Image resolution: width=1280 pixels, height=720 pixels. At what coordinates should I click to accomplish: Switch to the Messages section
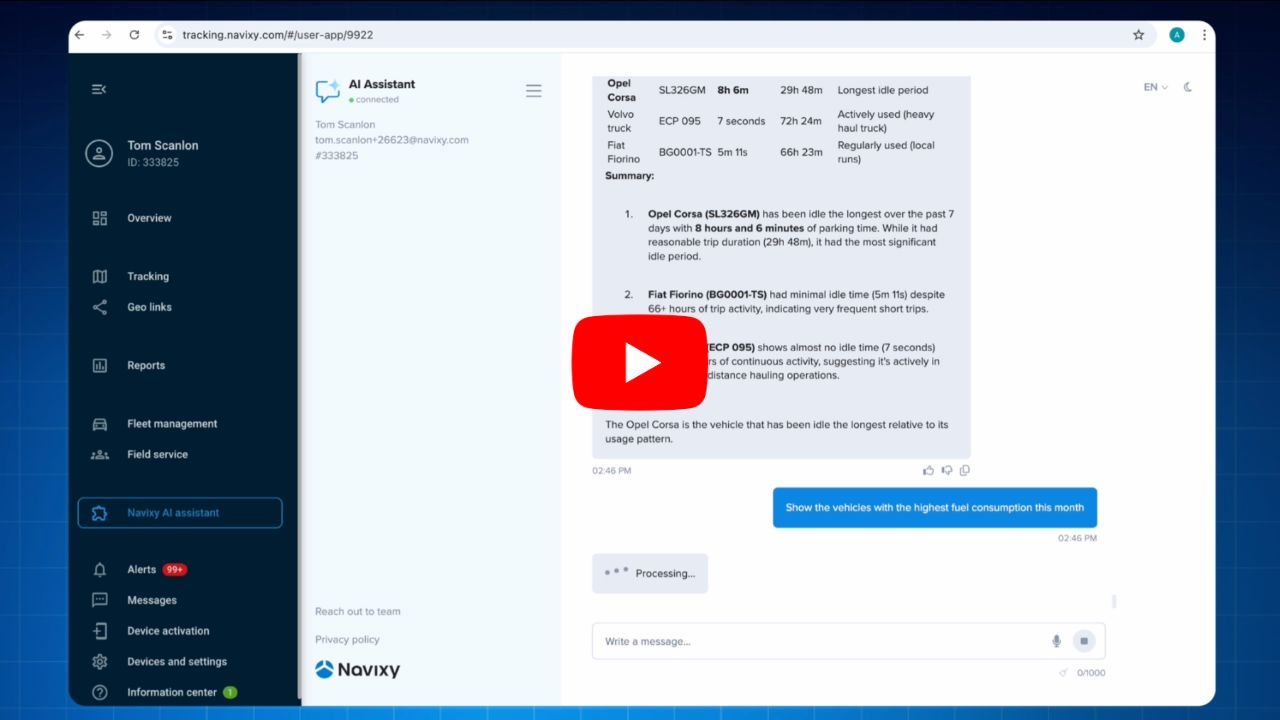pyautogui.click(x=152, y=600)
